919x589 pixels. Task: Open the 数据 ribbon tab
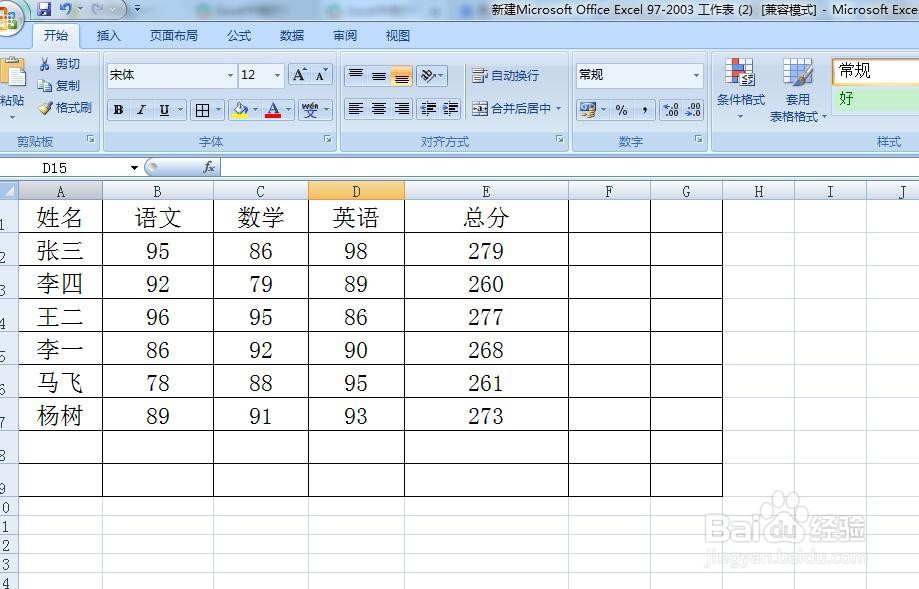pos(291,35)
